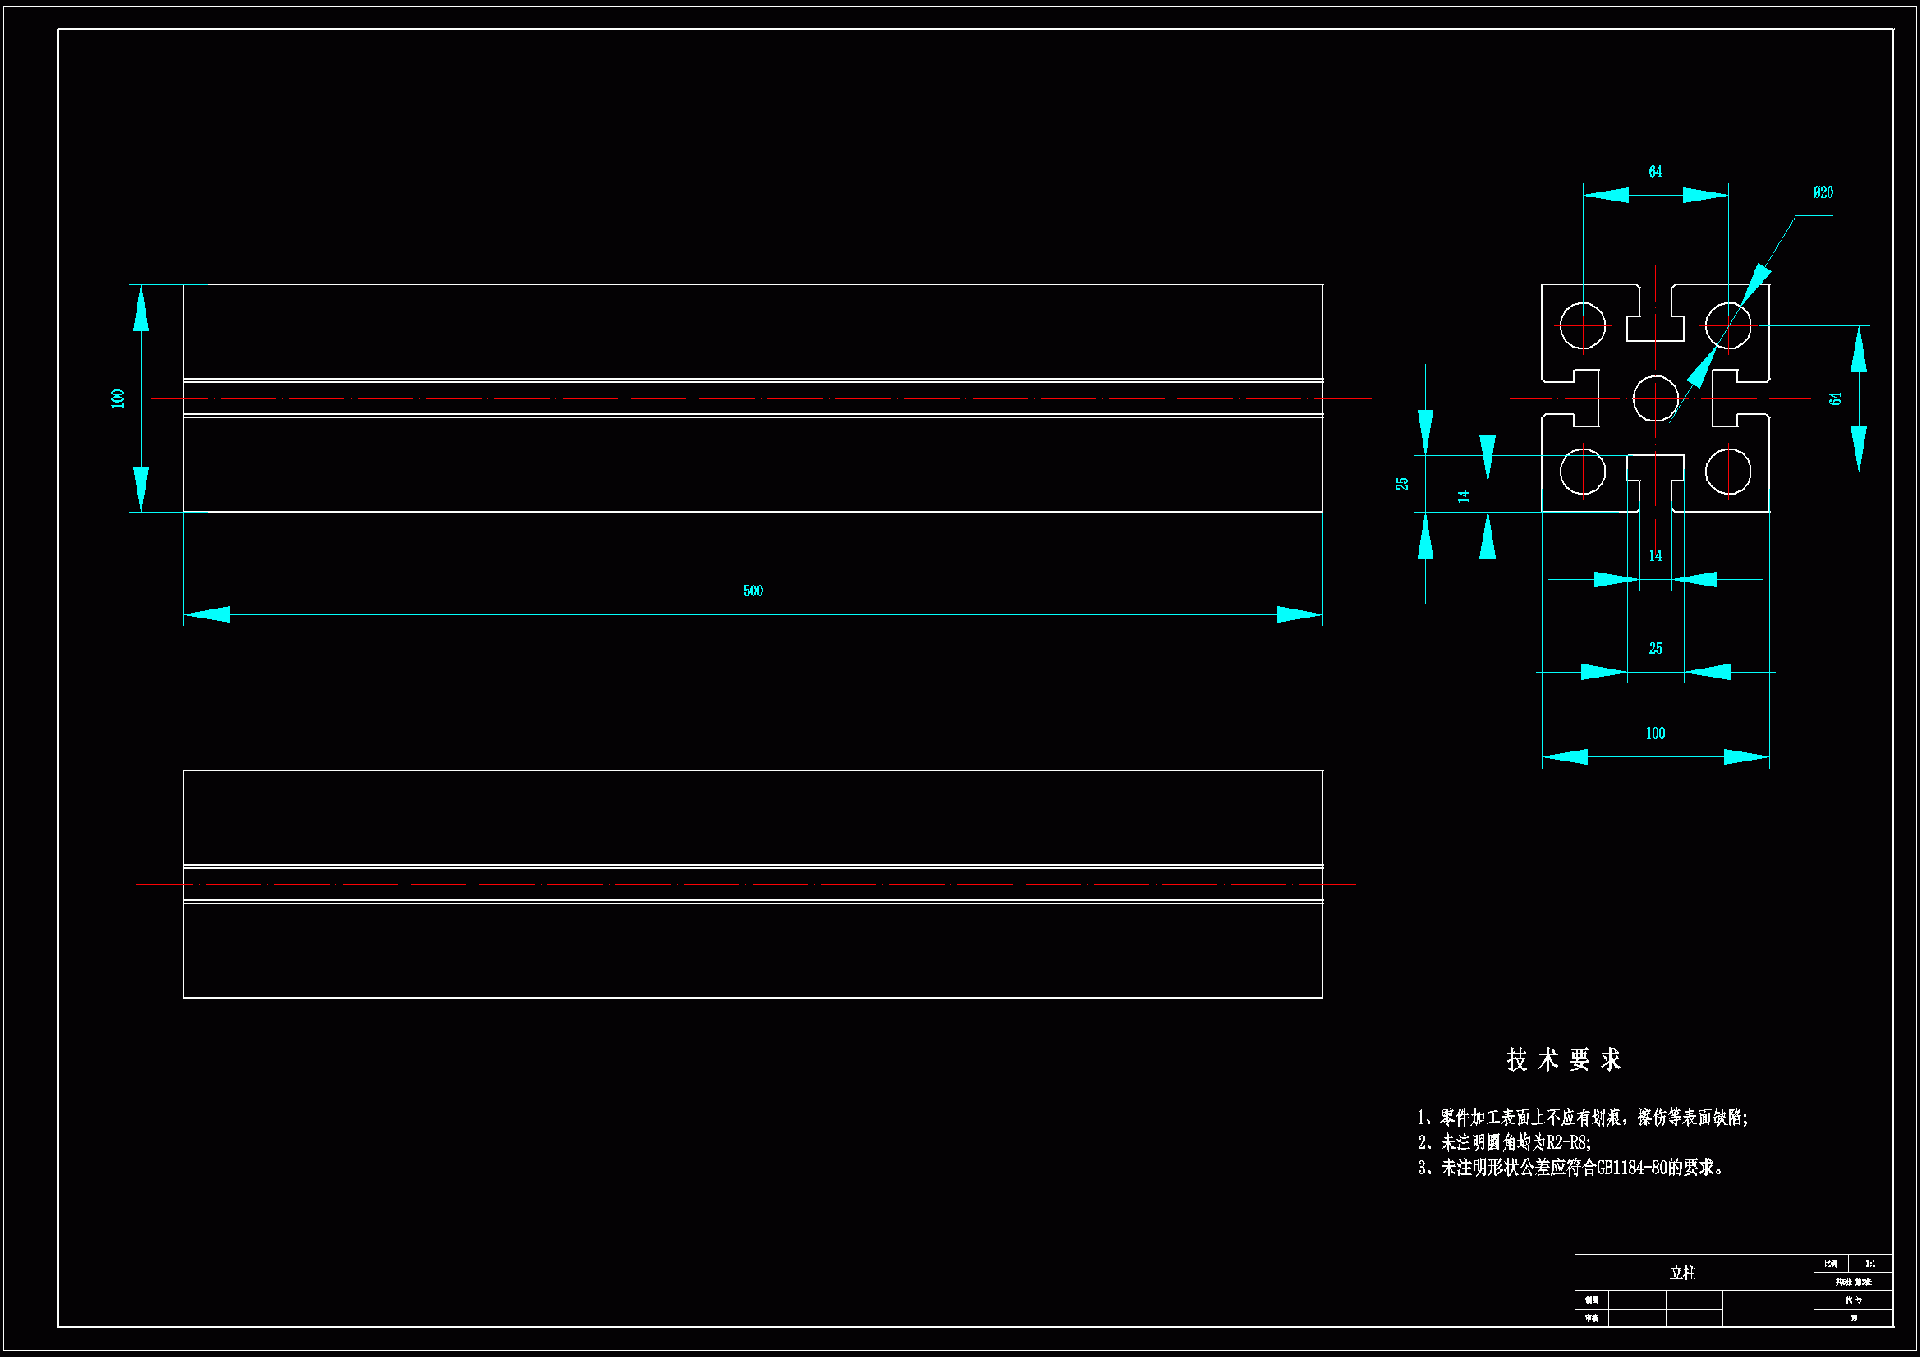Select the vertical 14 dimension beside section
Viewport: 1920px width, 1357px height.
pyautogui.click(x=1463, y=496)
